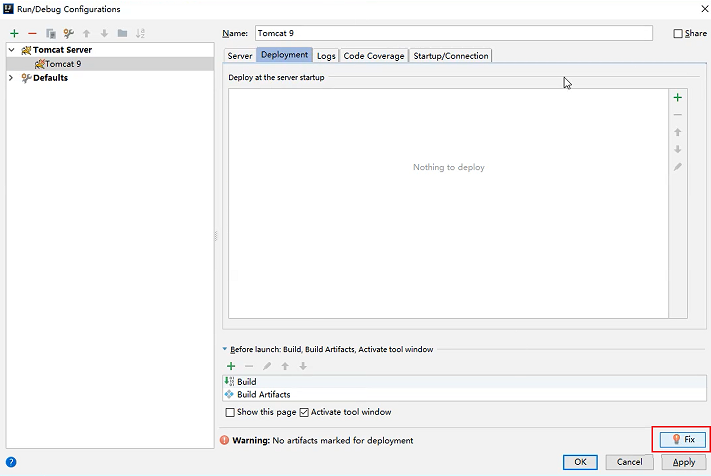The image size is (711, 476).
Task: Select the Deployment tab
Action: [284, 55]
